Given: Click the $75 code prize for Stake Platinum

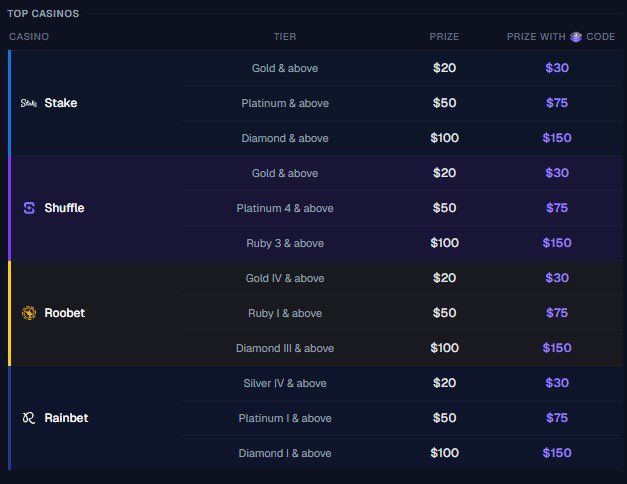Looking at the screenshot, I should (x=557, y=103).
